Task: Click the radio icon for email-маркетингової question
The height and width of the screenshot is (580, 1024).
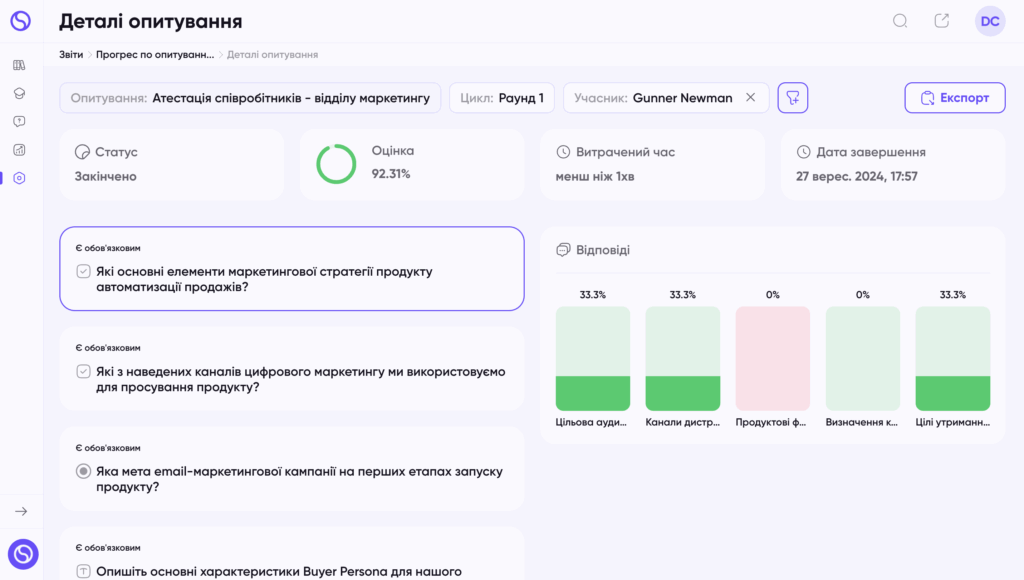Action: click(83, 472)
